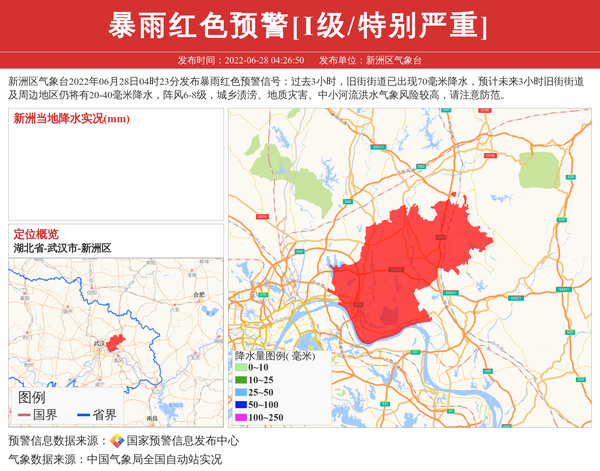Viewport: 600px width, 471px height.
Task: Click the 0~10 light green legend swatch
Action: [x=240, y=368]
